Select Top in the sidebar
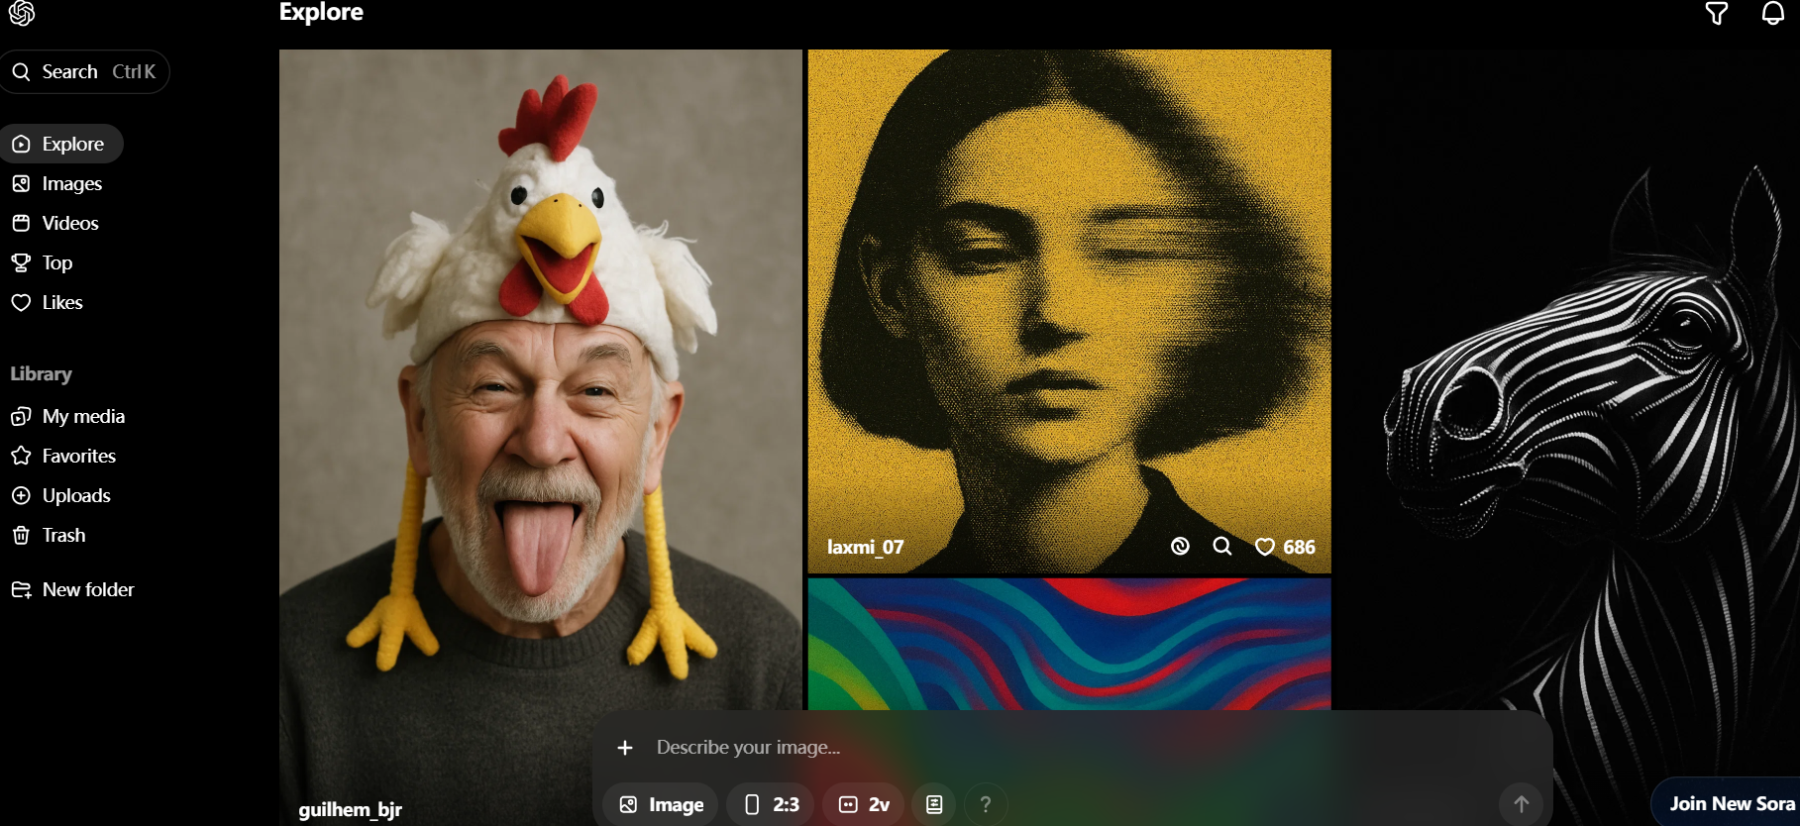 click(56, 263)
